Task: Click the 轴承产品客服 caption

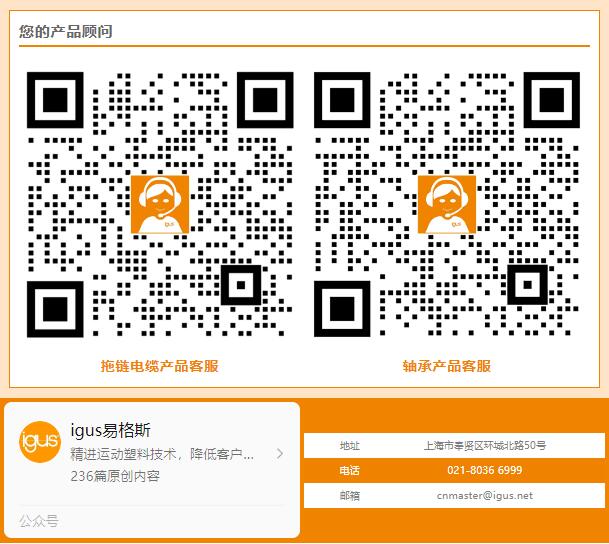Action: point(447,366)
